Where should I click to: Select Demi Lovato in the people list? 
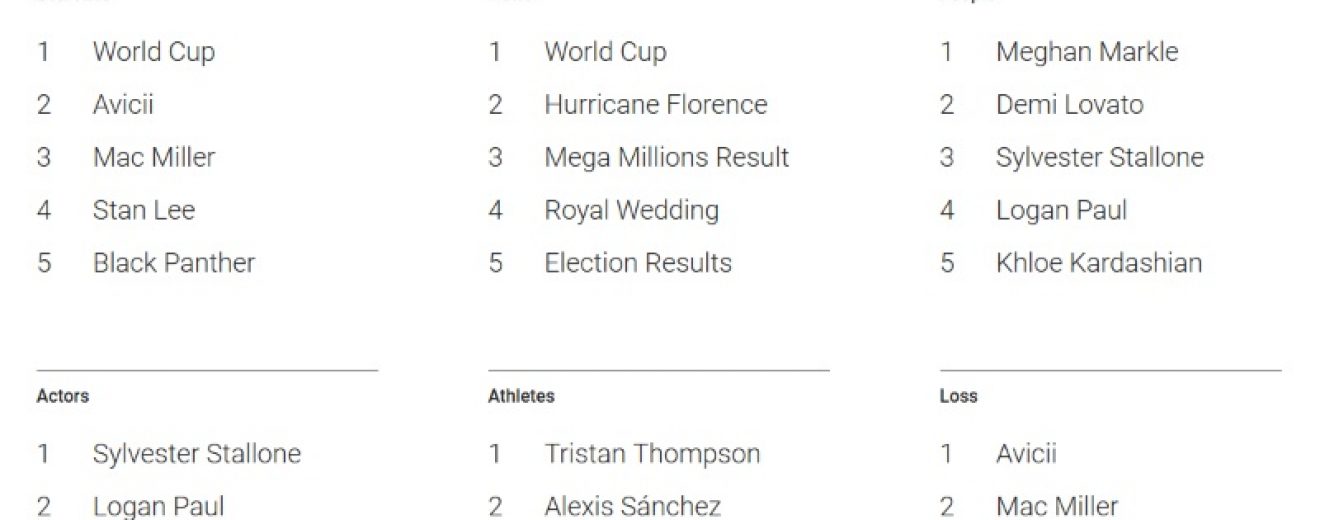coord(1070,105)
